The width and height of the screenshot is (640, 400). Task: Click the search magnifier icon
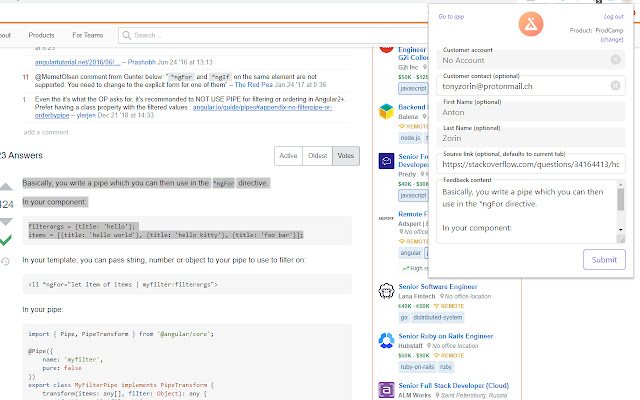click(127, 36)
